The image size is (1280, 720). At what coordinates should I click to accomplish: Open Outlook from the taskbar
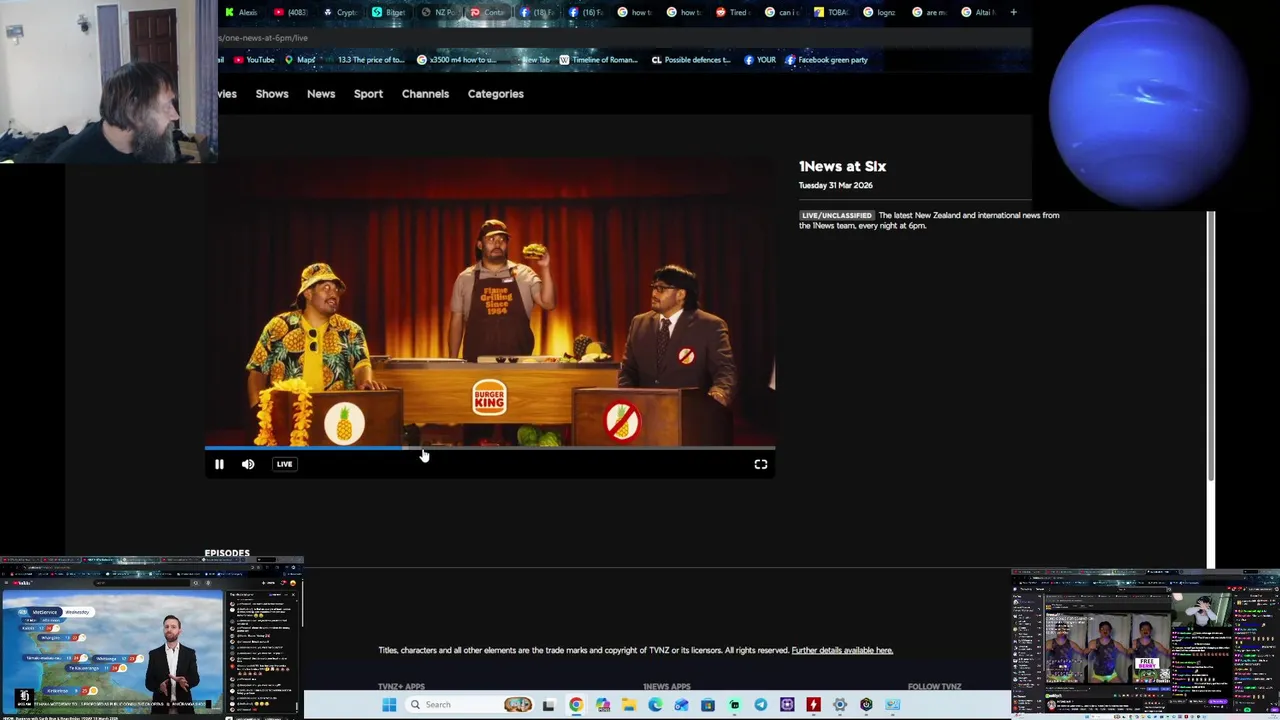pos(681,704)
